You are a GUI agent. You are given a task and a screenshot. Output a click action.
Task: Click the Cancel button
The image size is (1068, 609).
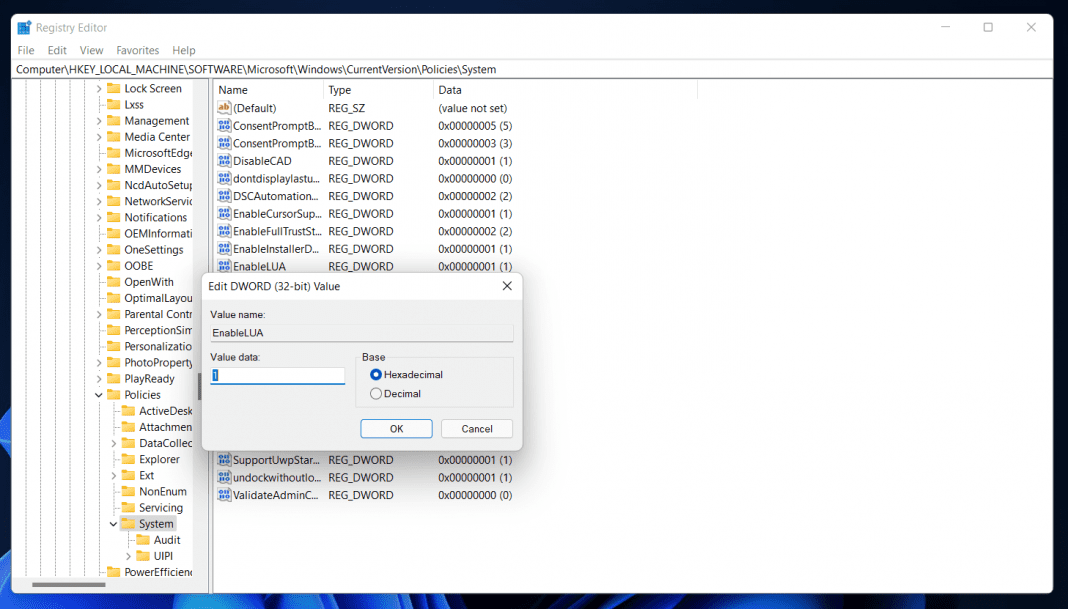476,428
